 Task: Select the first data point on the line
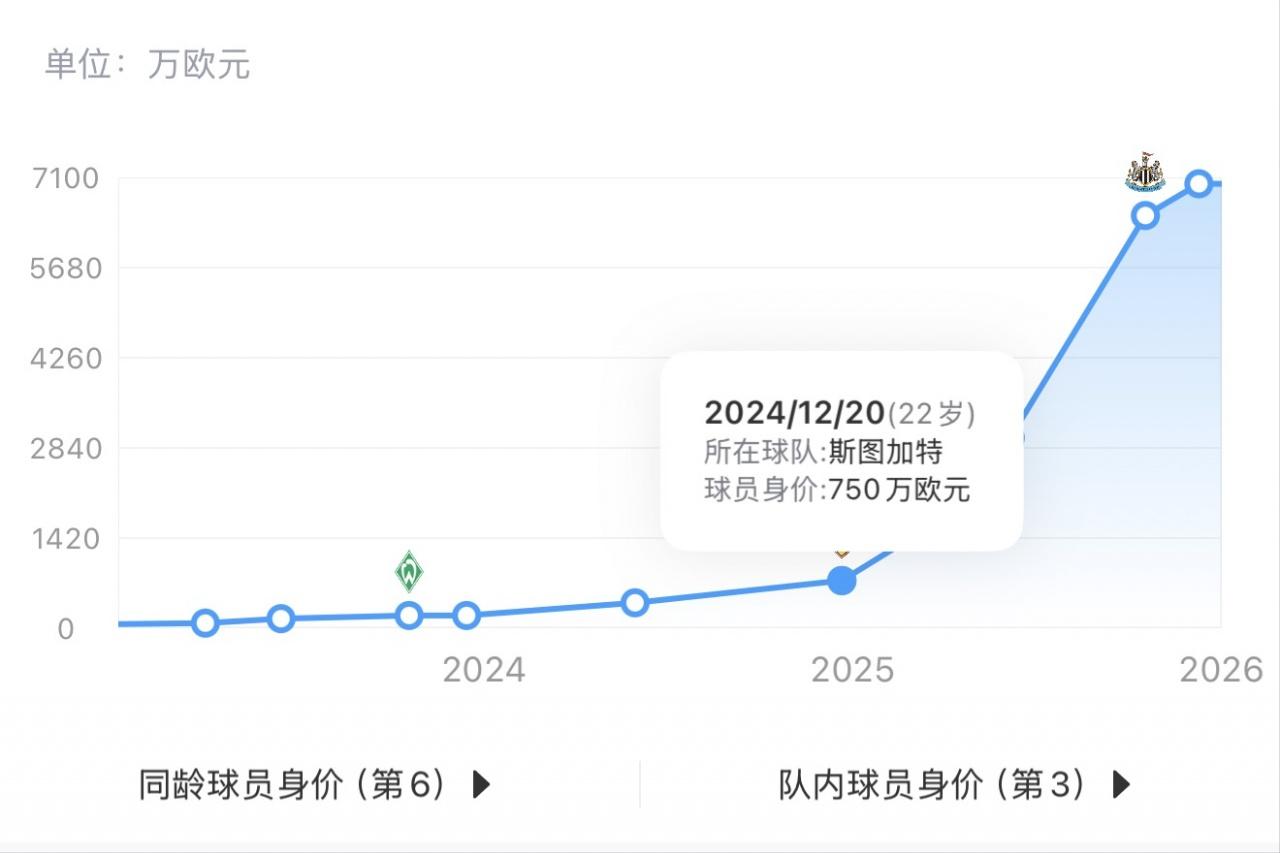pos(205,623)
